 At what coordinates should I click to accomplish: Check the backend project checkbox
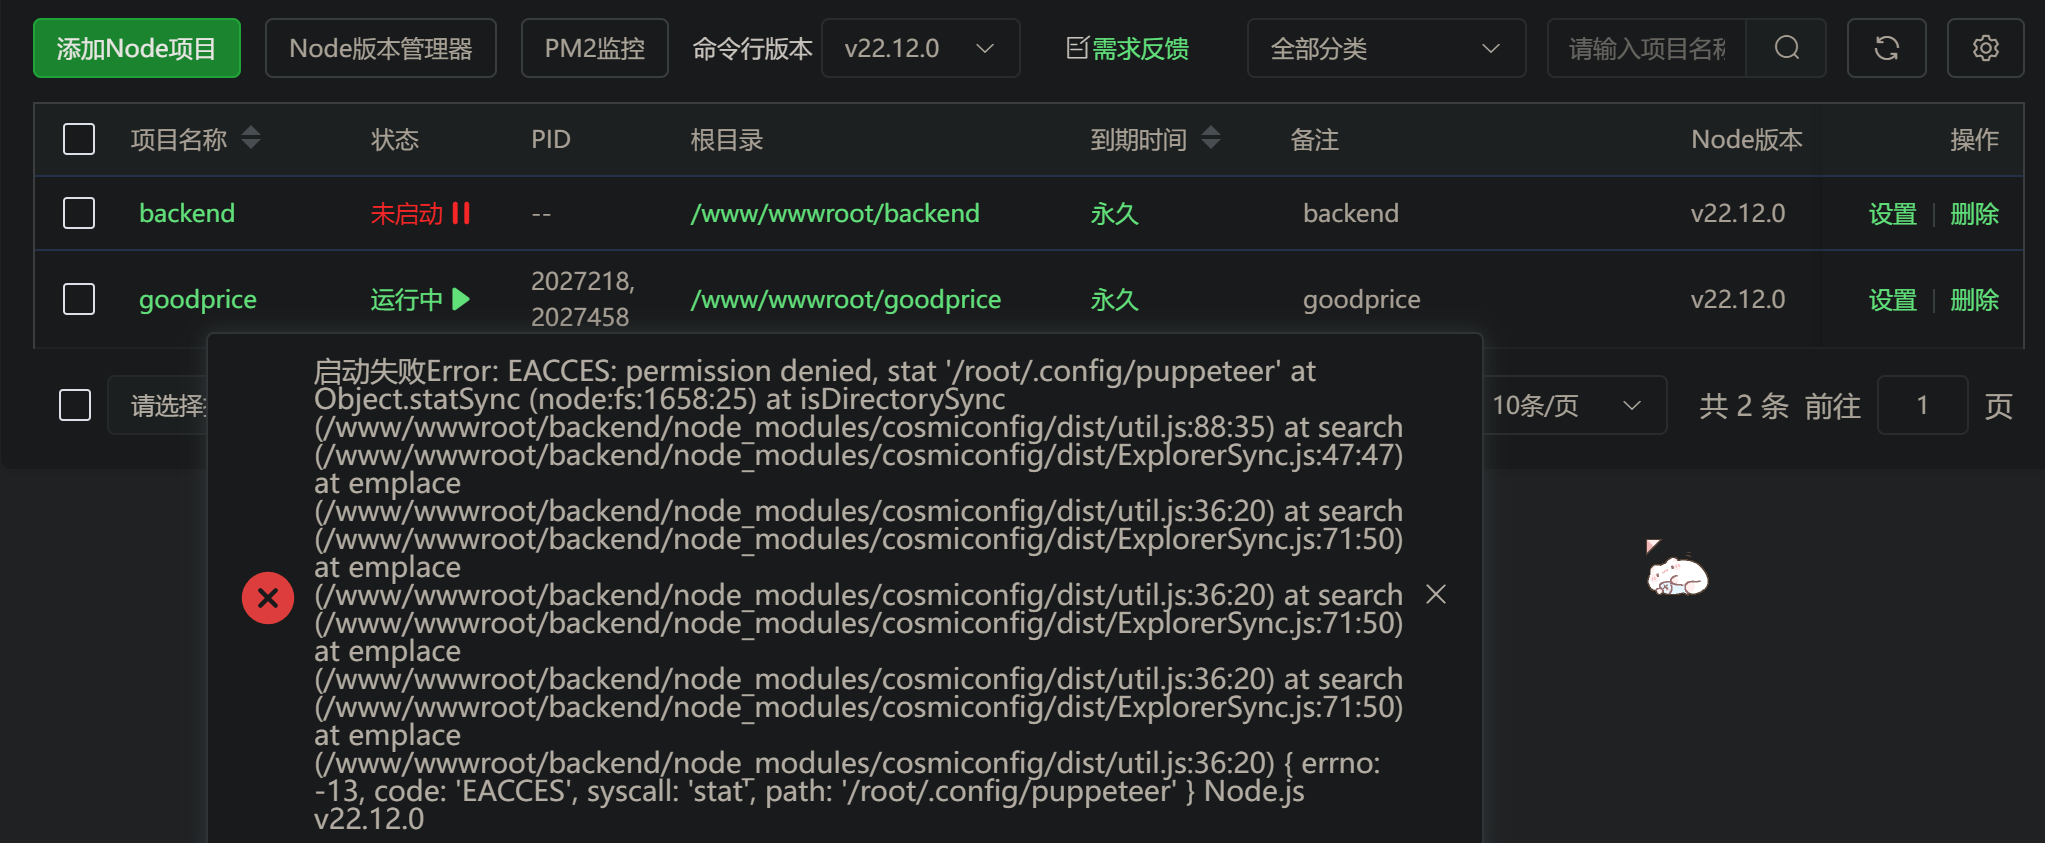(79, 213)
